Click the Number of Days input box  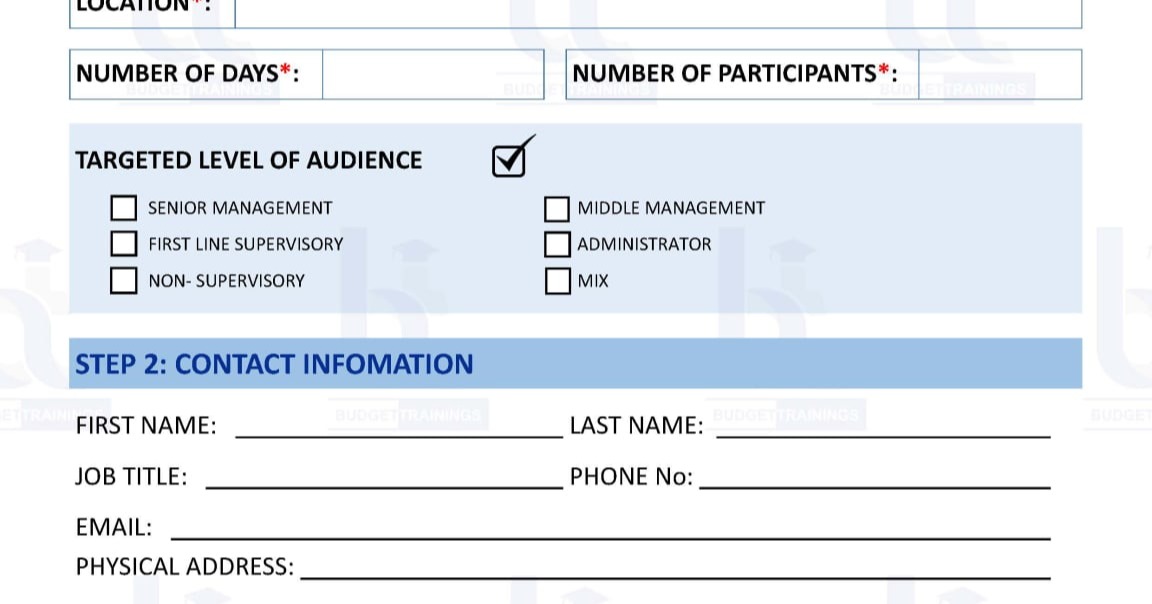click(x=433, y=74)
